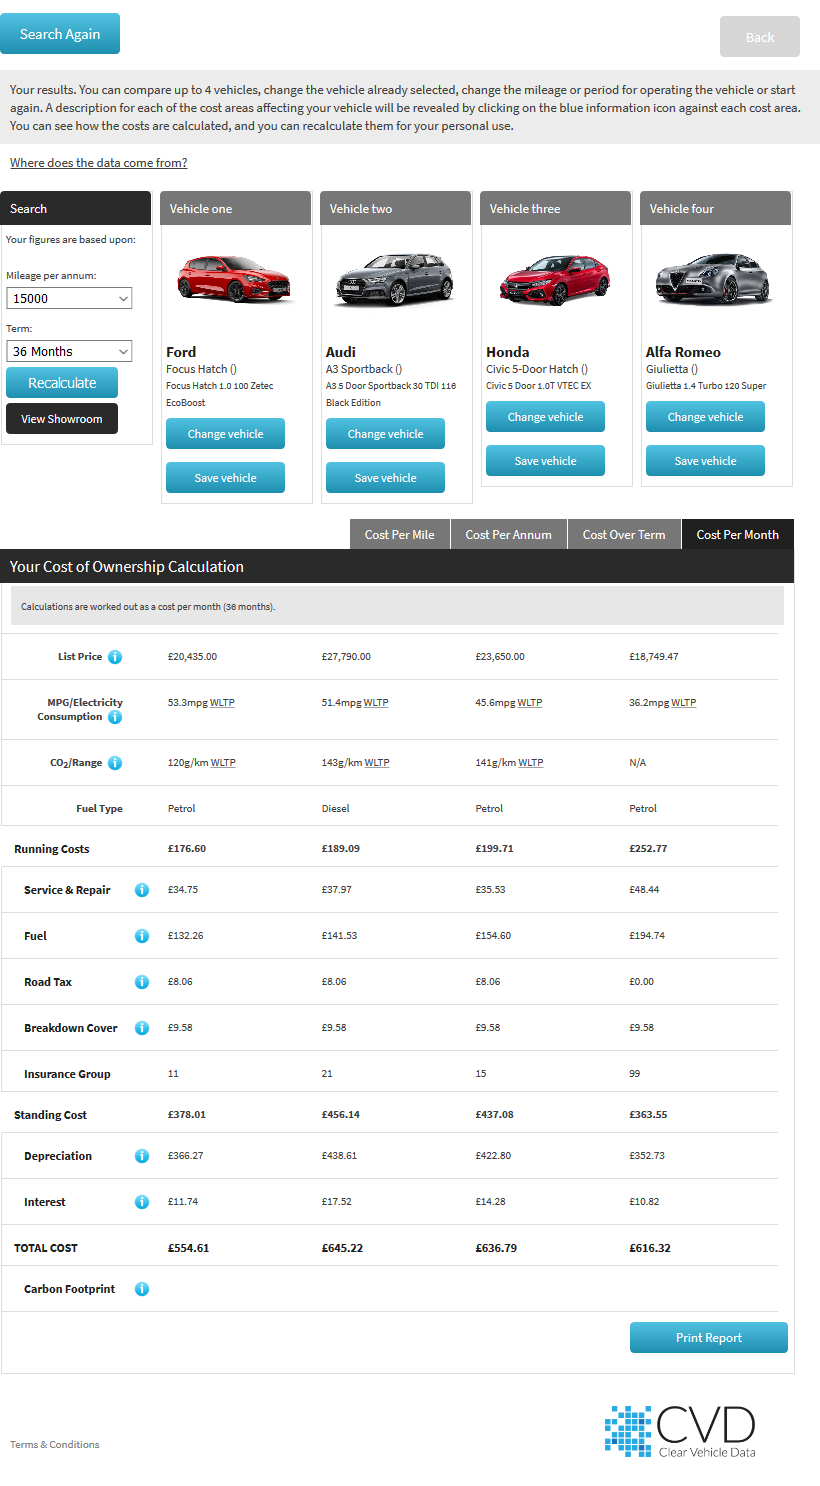
Task: Follow the WLTP link beside 36.2mpg
Action: point(684,703)
